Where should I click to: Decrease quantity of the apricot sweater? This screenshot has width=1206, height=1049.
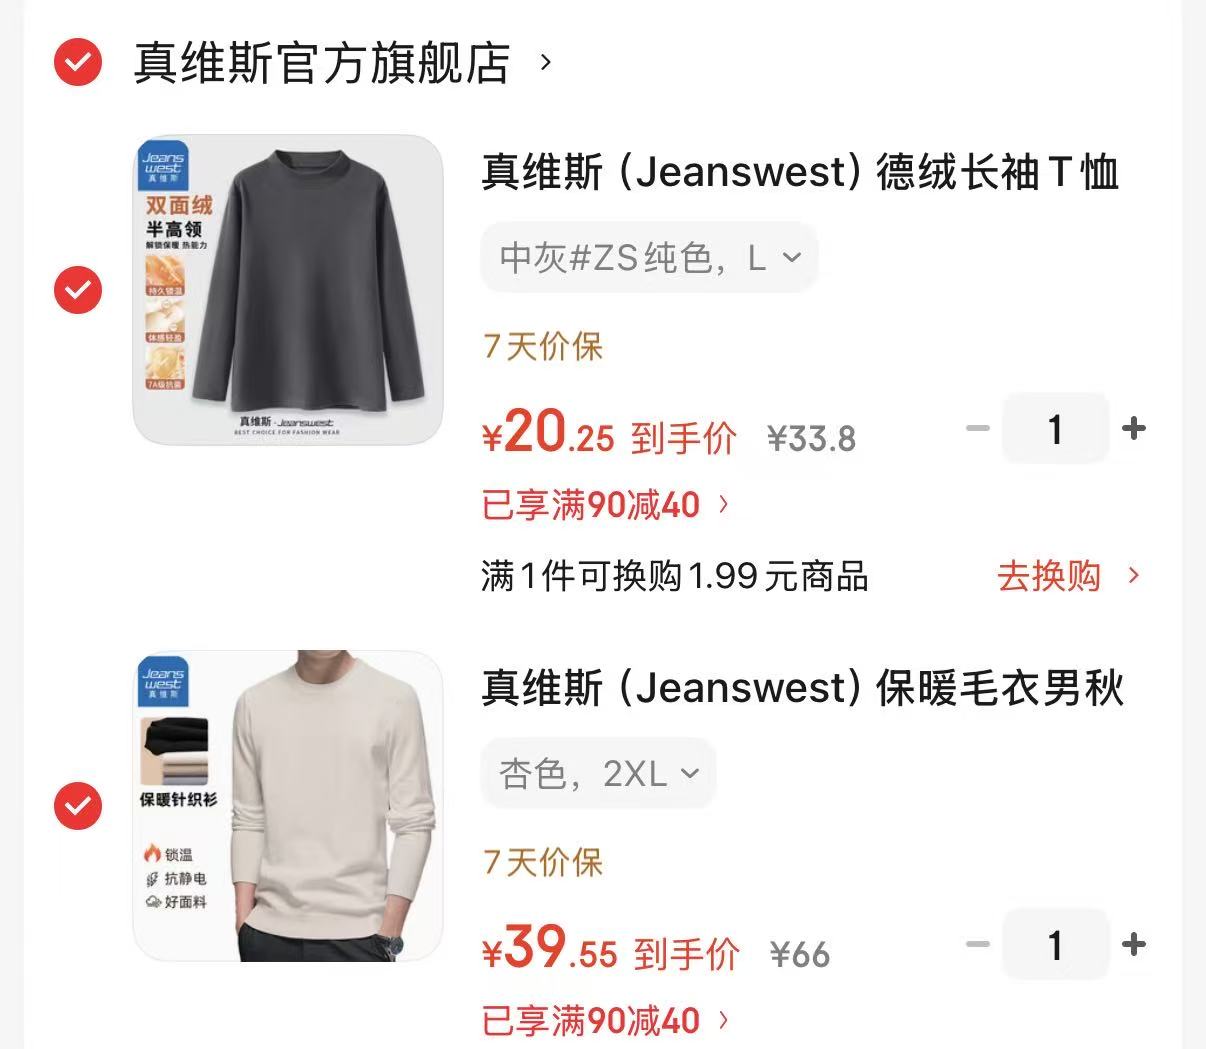[x=977, y=945]
